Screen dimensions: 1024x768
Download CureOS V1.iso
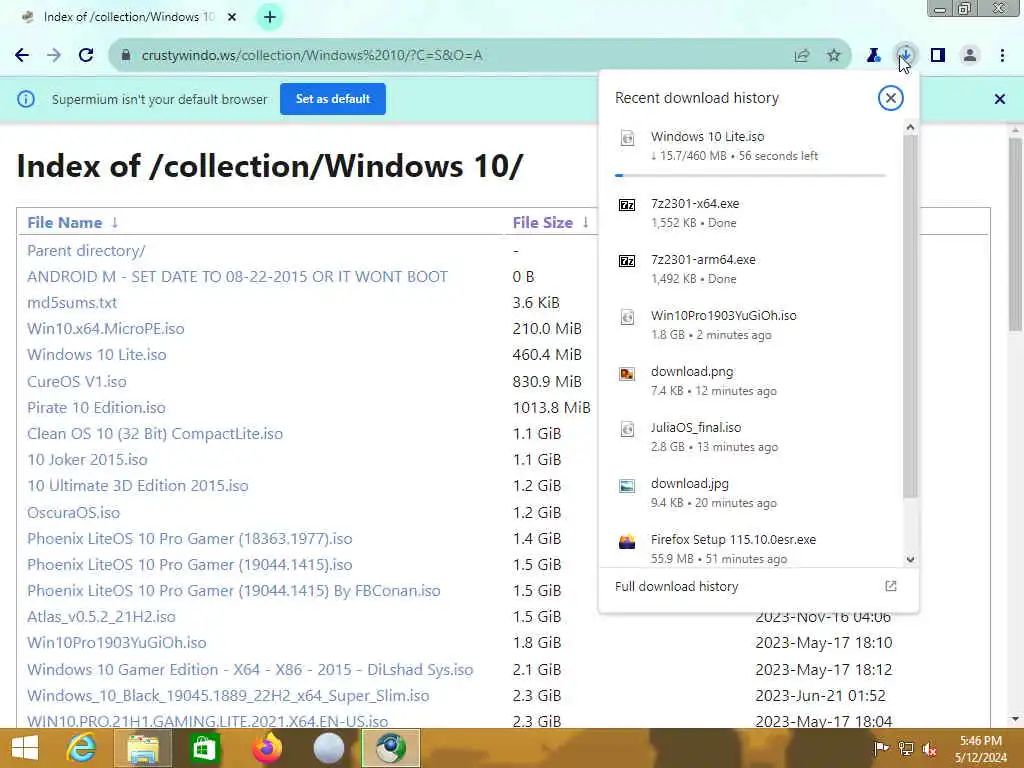pos(76,381)
